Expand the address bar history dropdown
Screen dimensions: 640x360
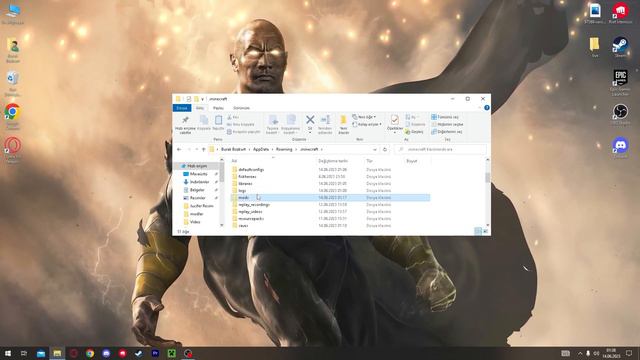click(375, 150)
